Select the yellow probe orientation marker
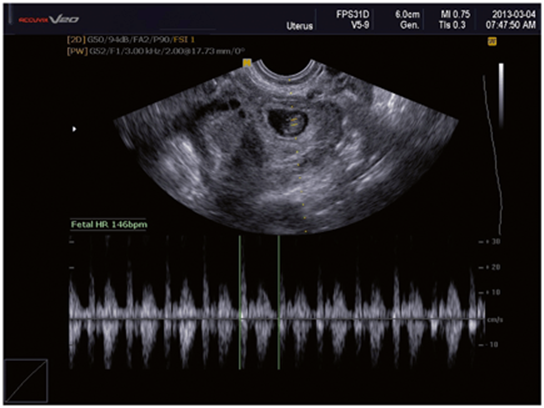This screenshot has width=544, height=408. tap(247, 63)
